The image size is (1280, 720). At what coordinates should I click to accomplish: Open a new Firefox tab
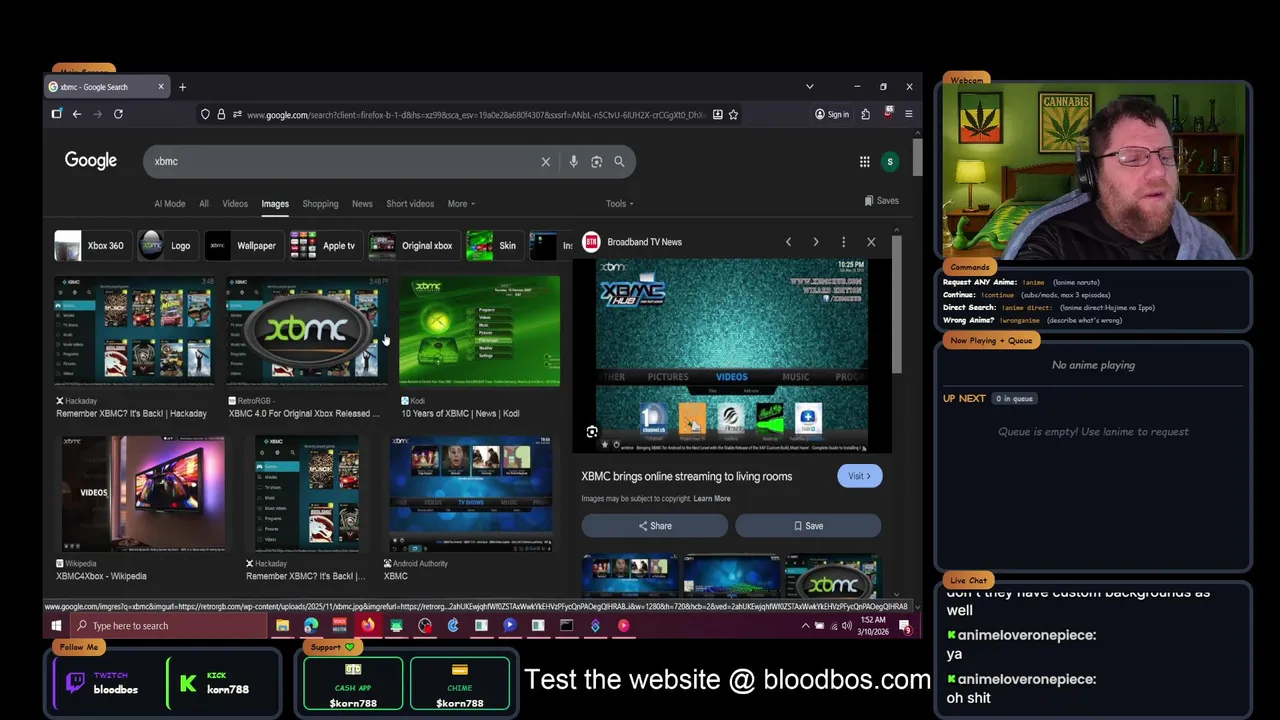point(182,87)
